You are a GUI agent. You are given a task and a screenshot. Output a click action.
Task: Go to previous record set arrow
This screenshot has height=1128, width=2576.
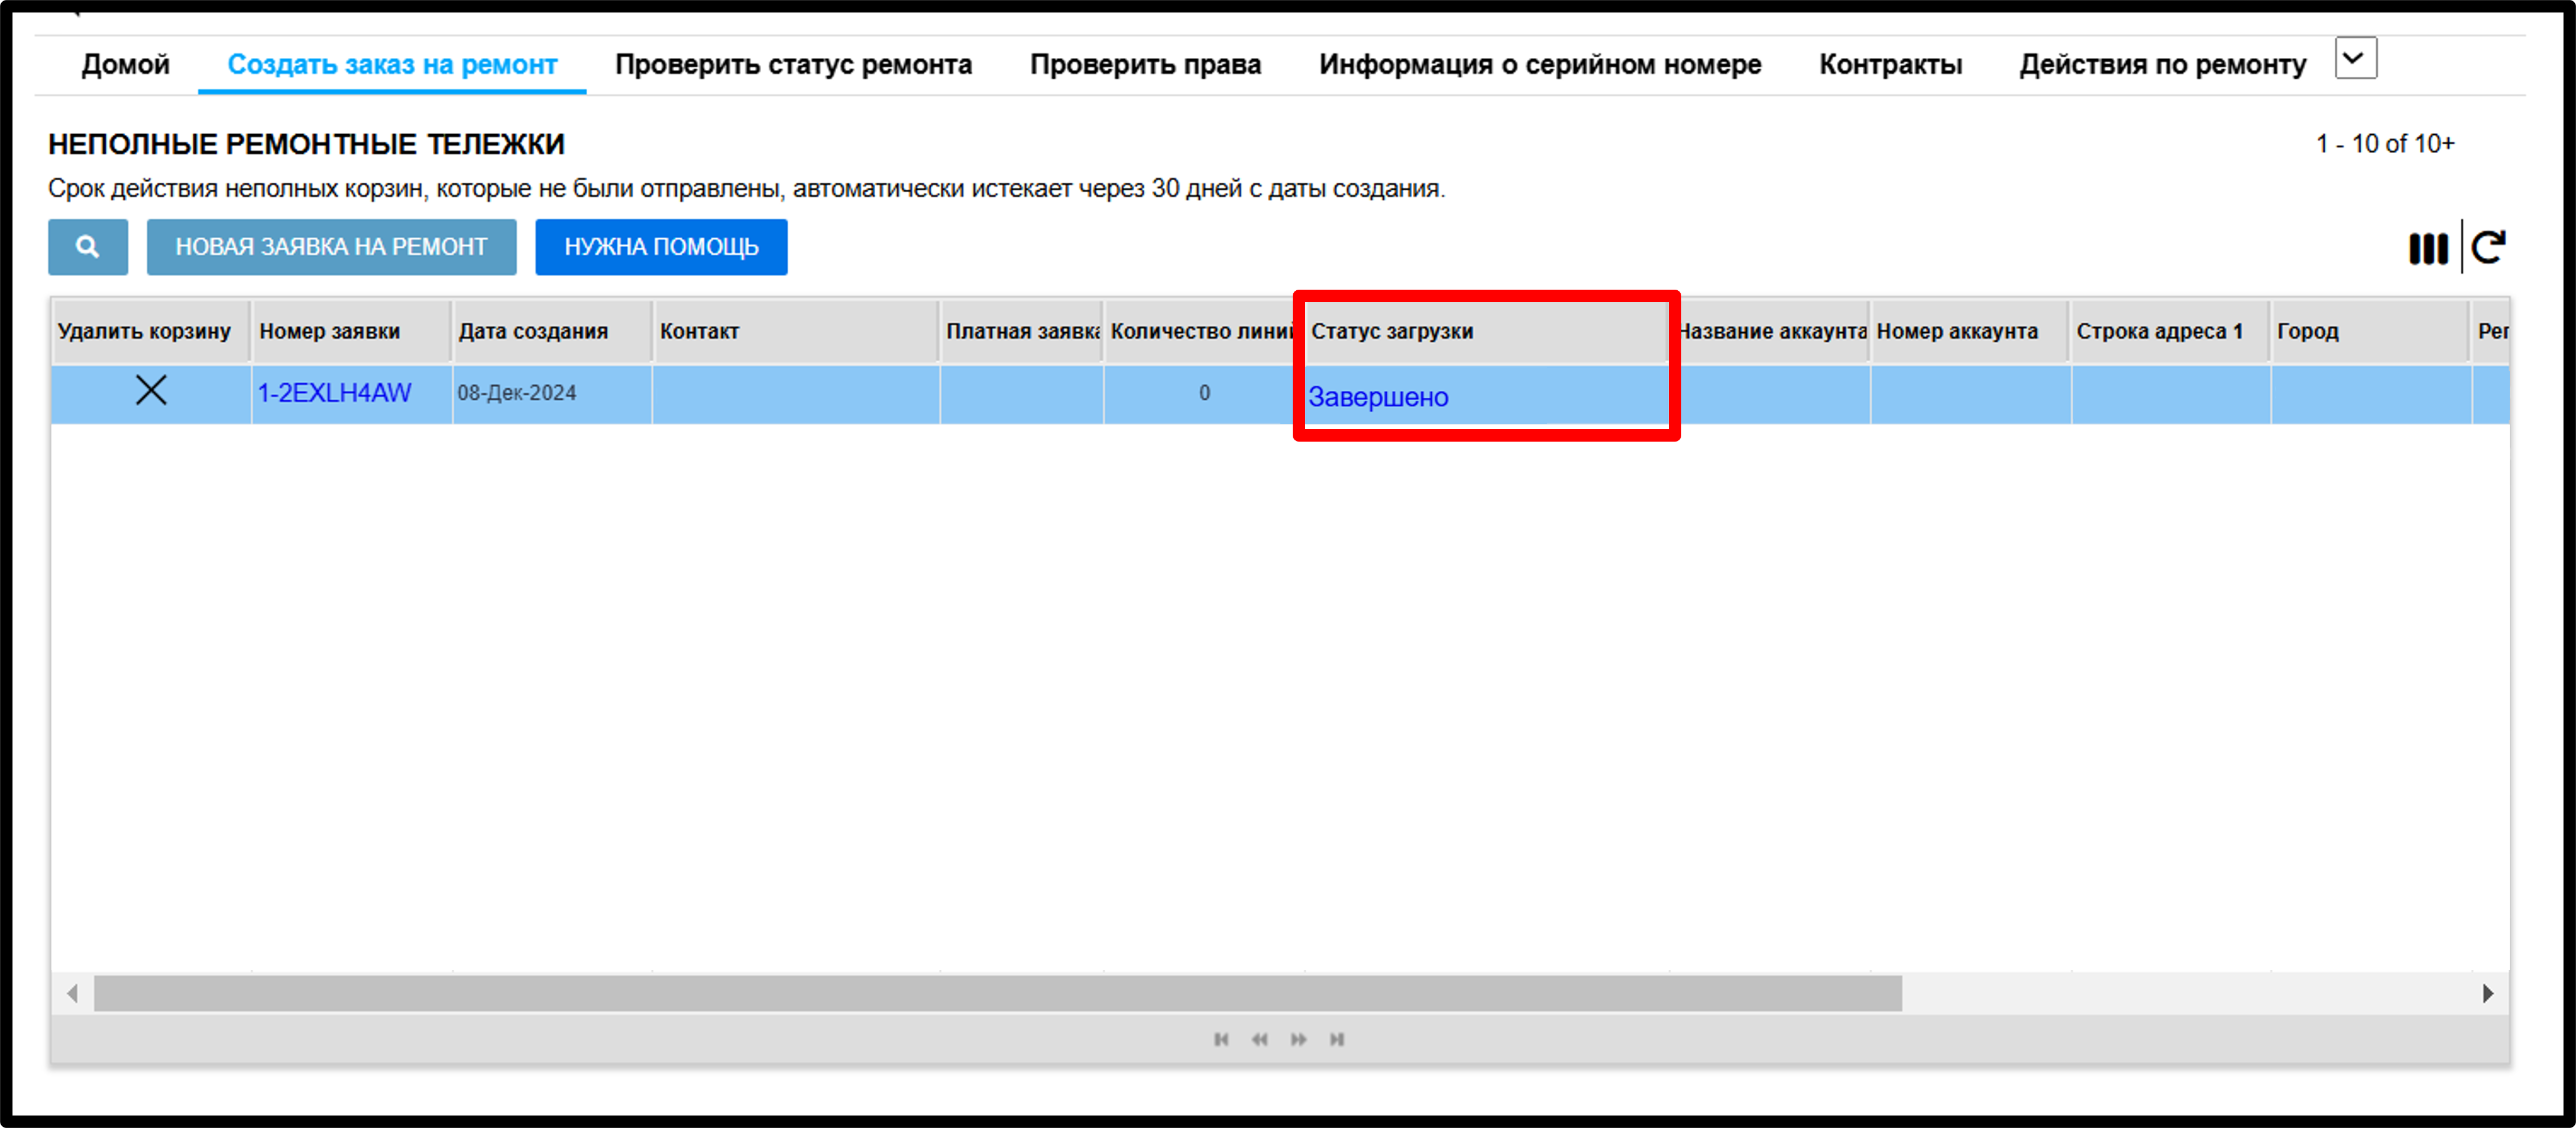pos(1259,1040)
